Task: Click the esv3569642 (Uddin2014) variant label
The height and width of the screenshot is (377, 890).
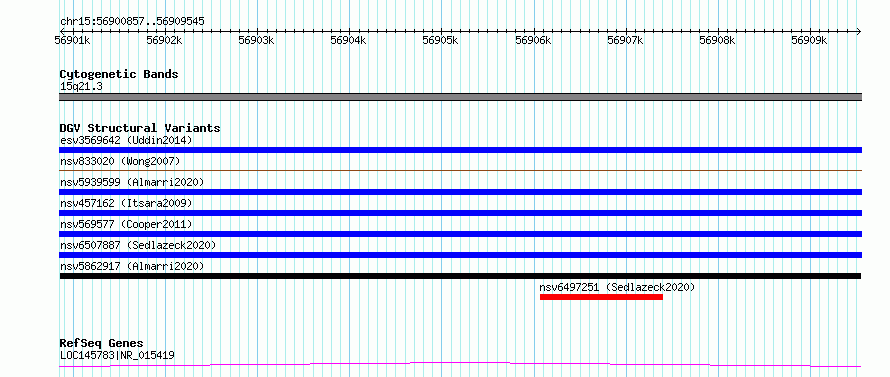Action: point(126,140)
